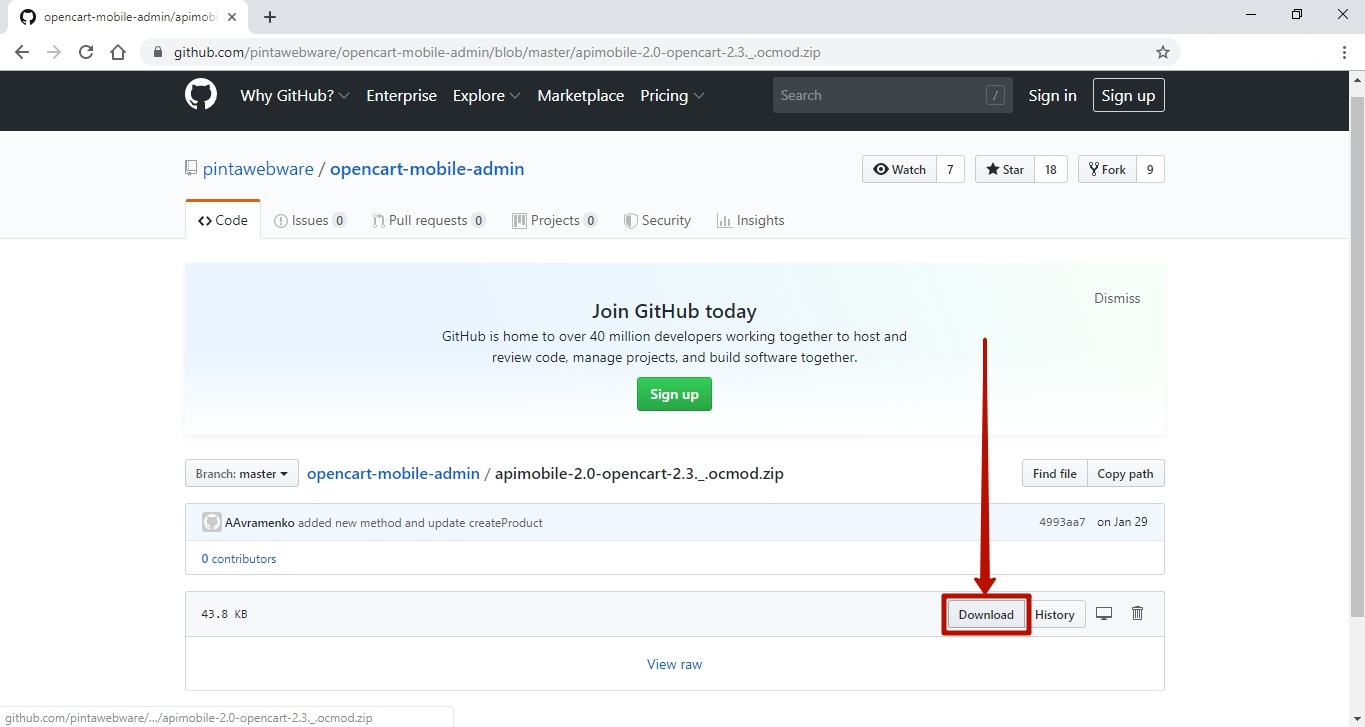The height and width of the screenshot is (727, 1365).
Task: Switch to the Issues tab
Action: click(x=310, y=221)
